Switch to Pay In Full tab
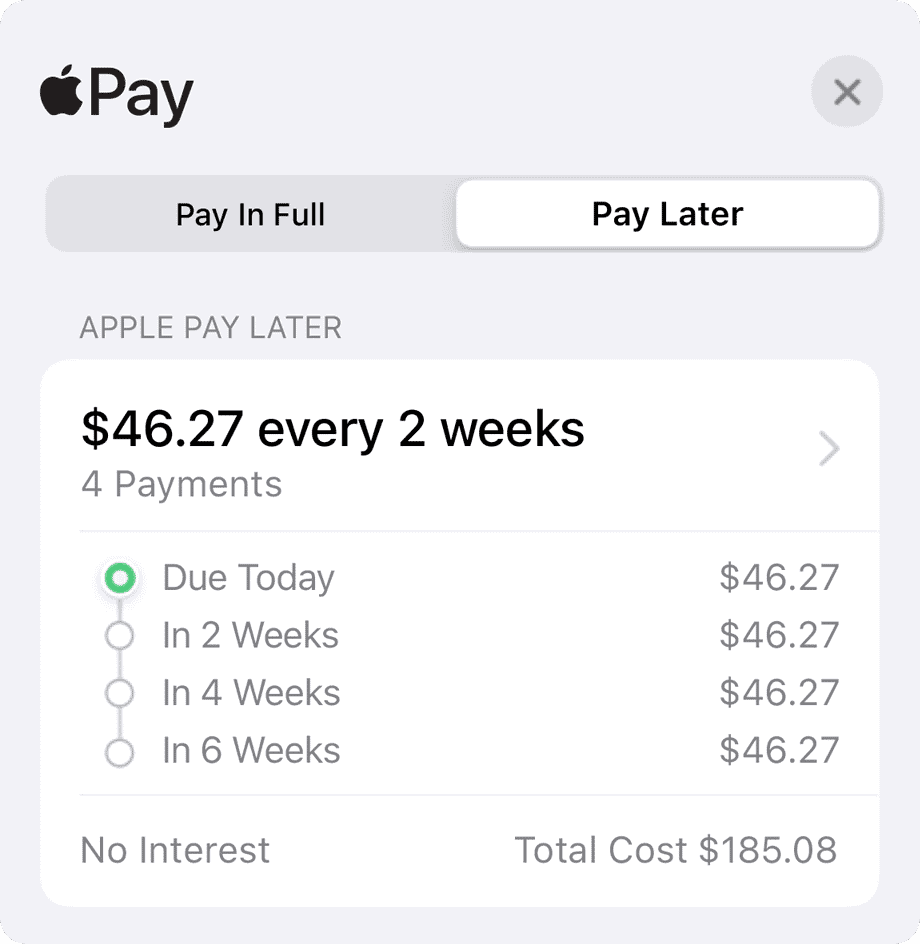Viewport: 920px width, 944px height. (250, 215)
